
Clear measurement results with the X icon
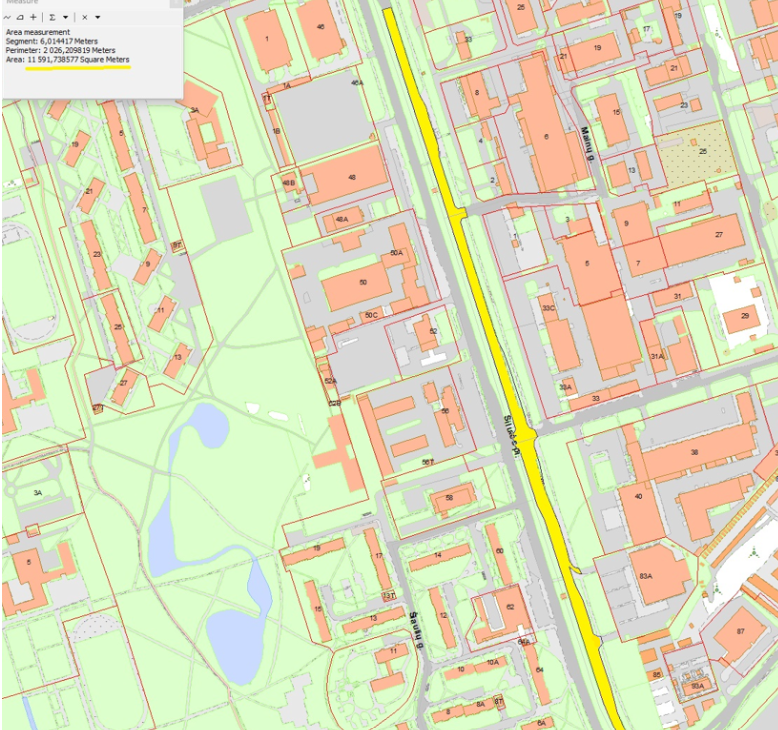pyautogui.click(x=85, y=17)
